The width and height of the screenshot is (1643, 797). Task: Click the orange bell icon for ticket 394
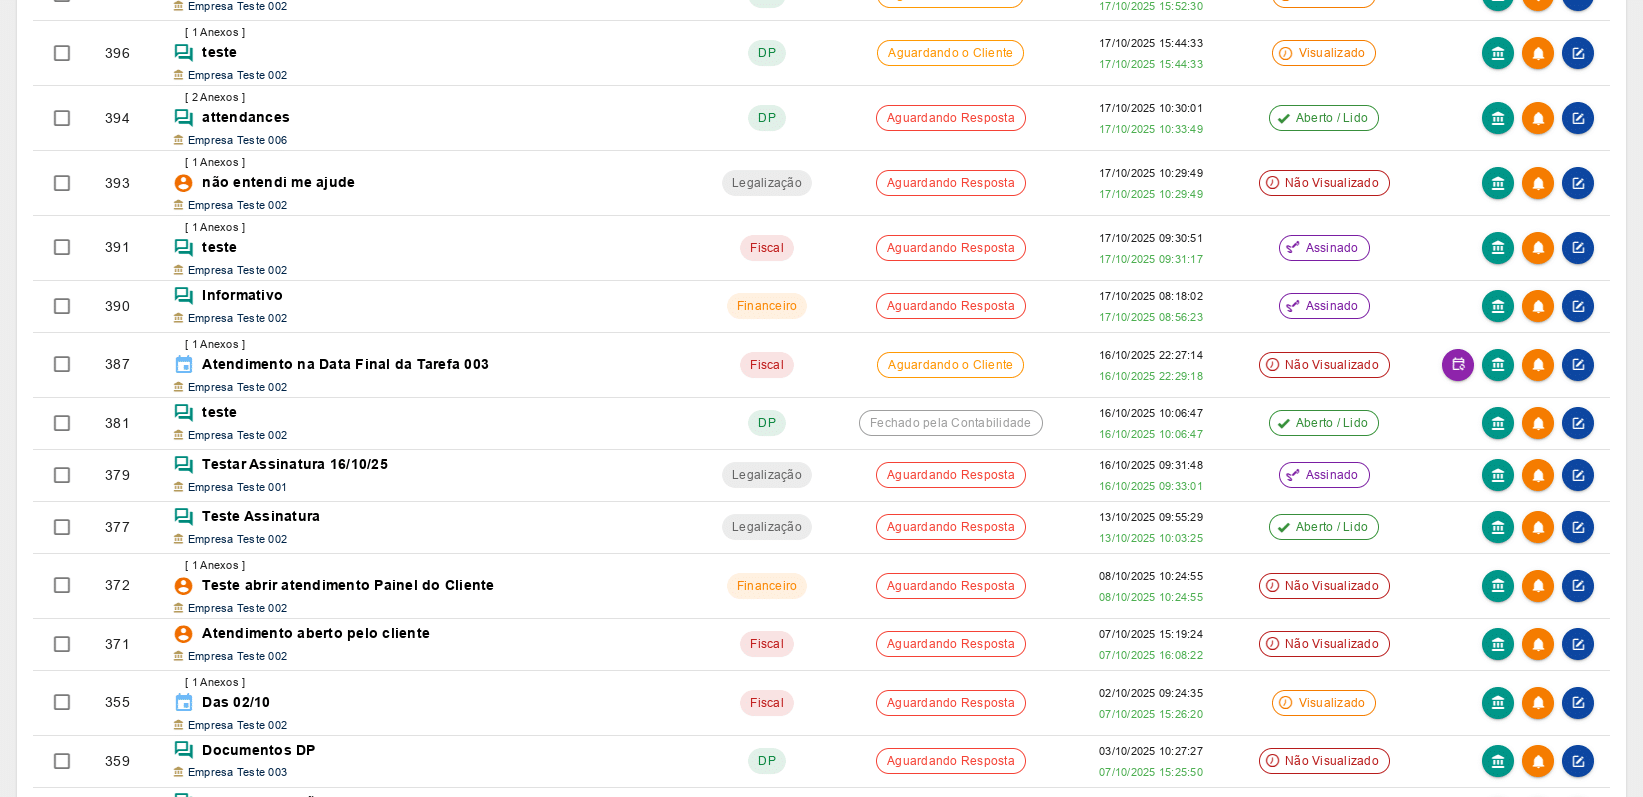1538,118
